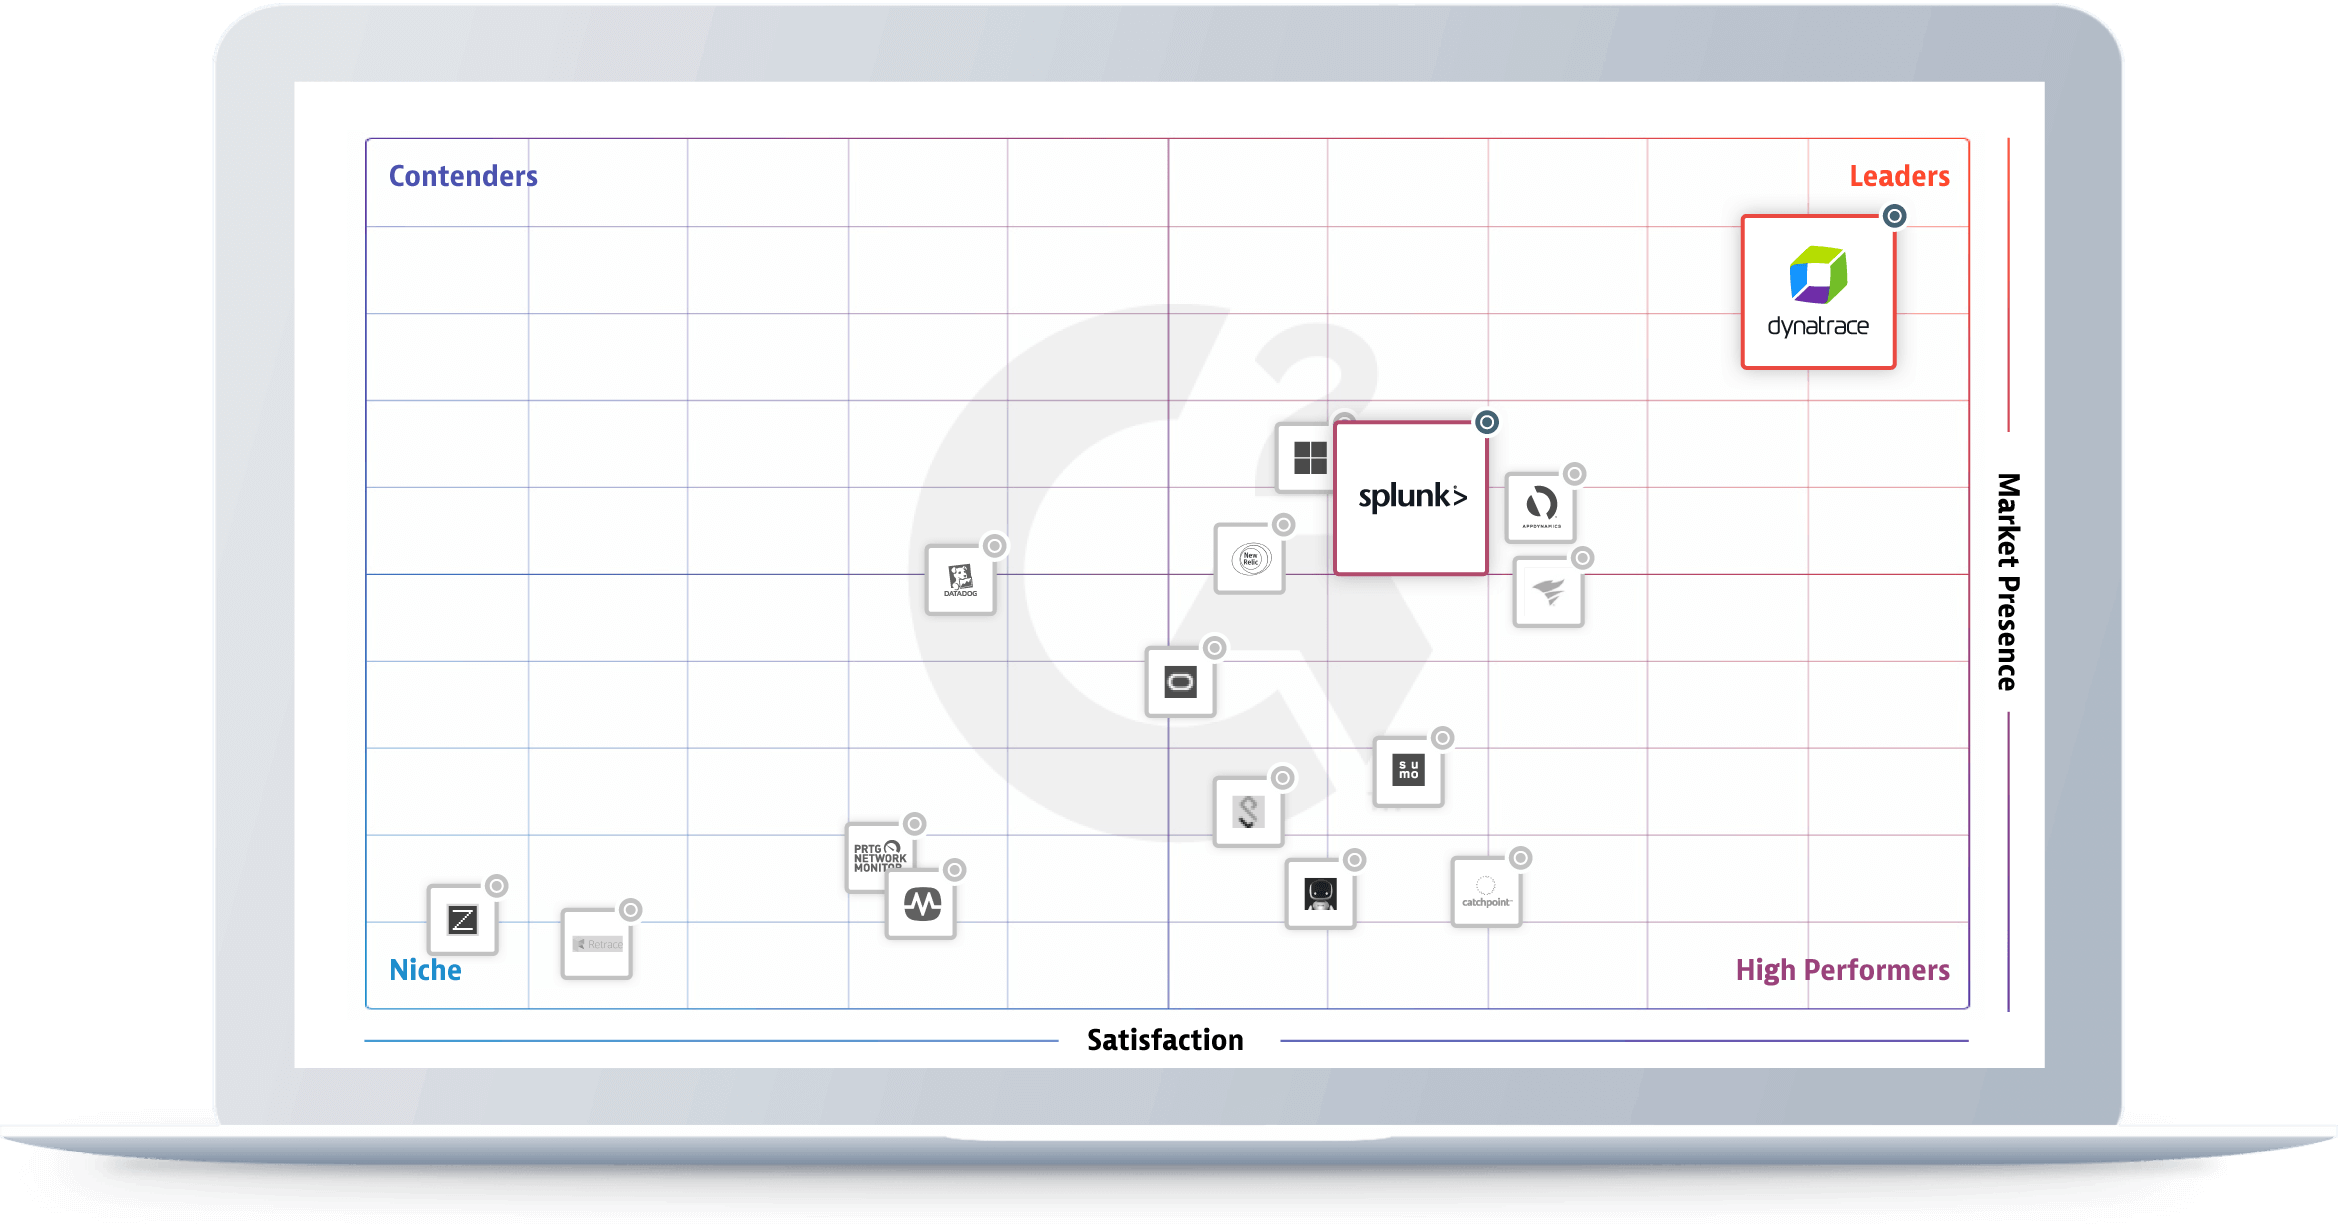2340x1228 pixels.
Task: Click the circle marker on Retrace tile
Action: click(631, 910)
